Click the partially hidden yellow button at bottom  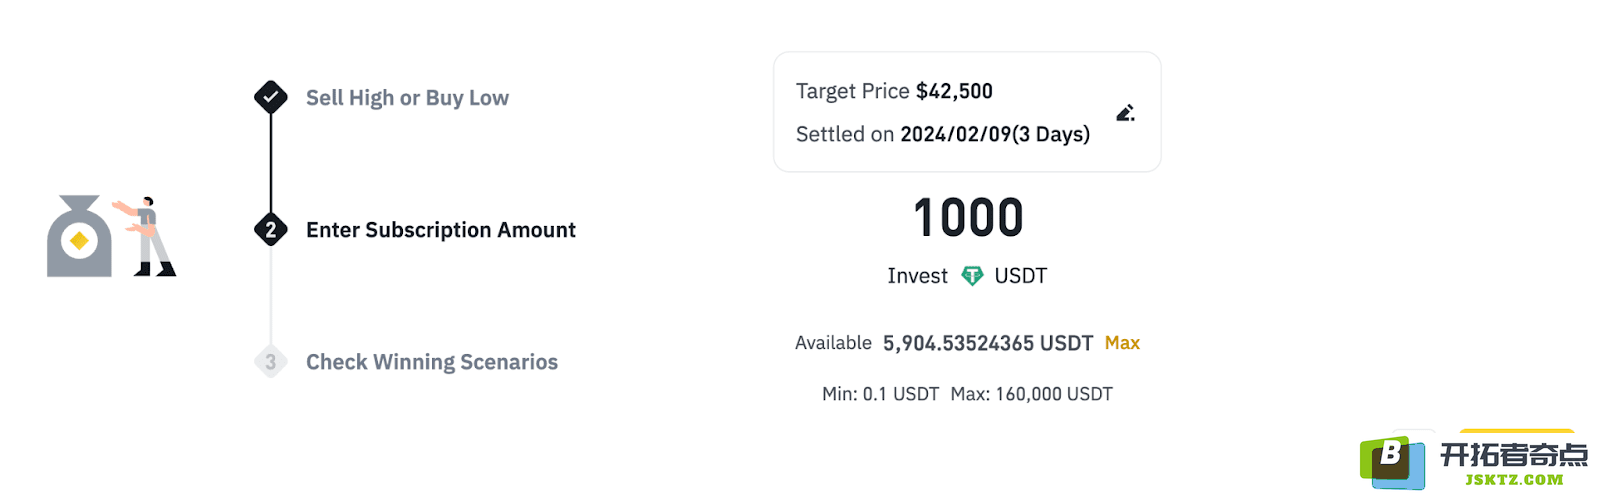click(x=1516, y=433)
